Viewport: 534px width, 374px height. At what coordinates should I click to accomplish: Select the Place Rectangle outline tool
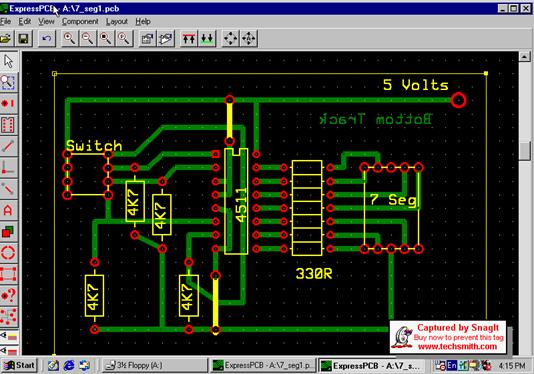[9, 274]
